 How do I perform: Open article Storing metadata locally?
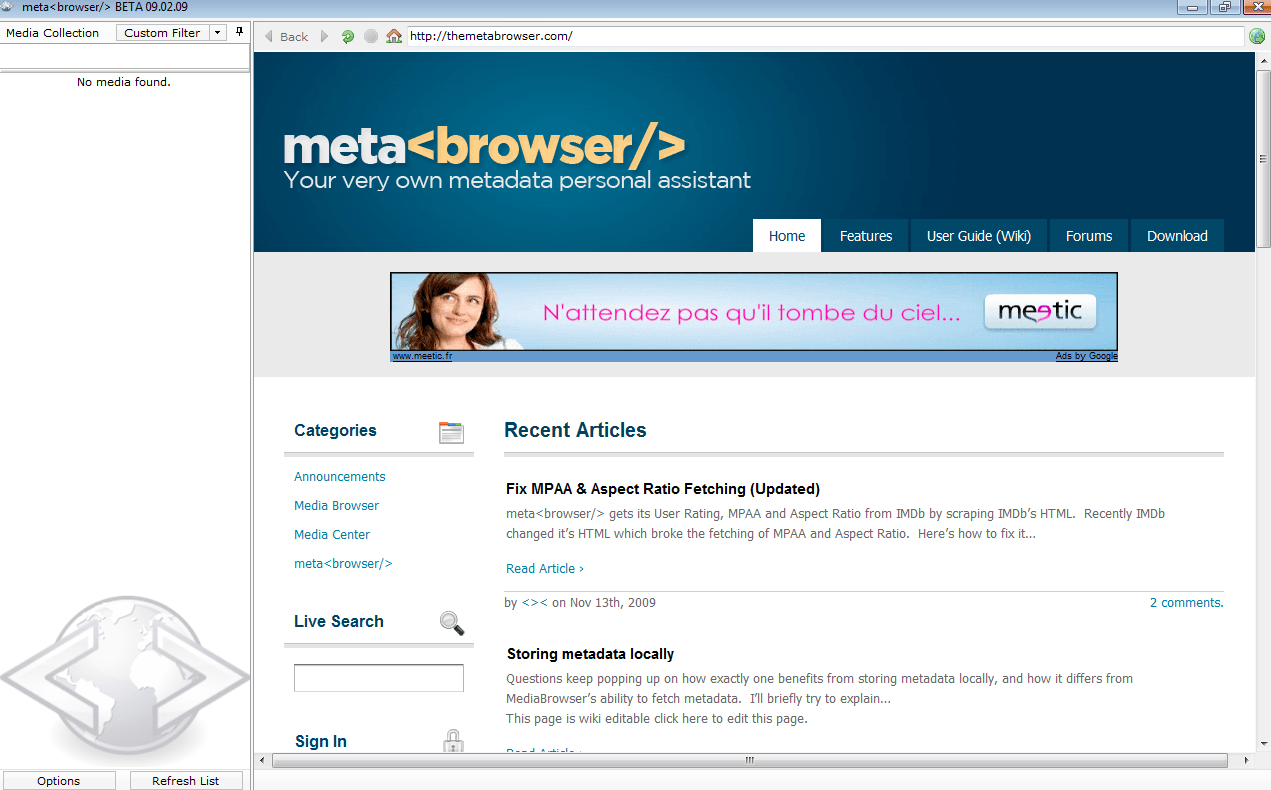coord(590,654)
